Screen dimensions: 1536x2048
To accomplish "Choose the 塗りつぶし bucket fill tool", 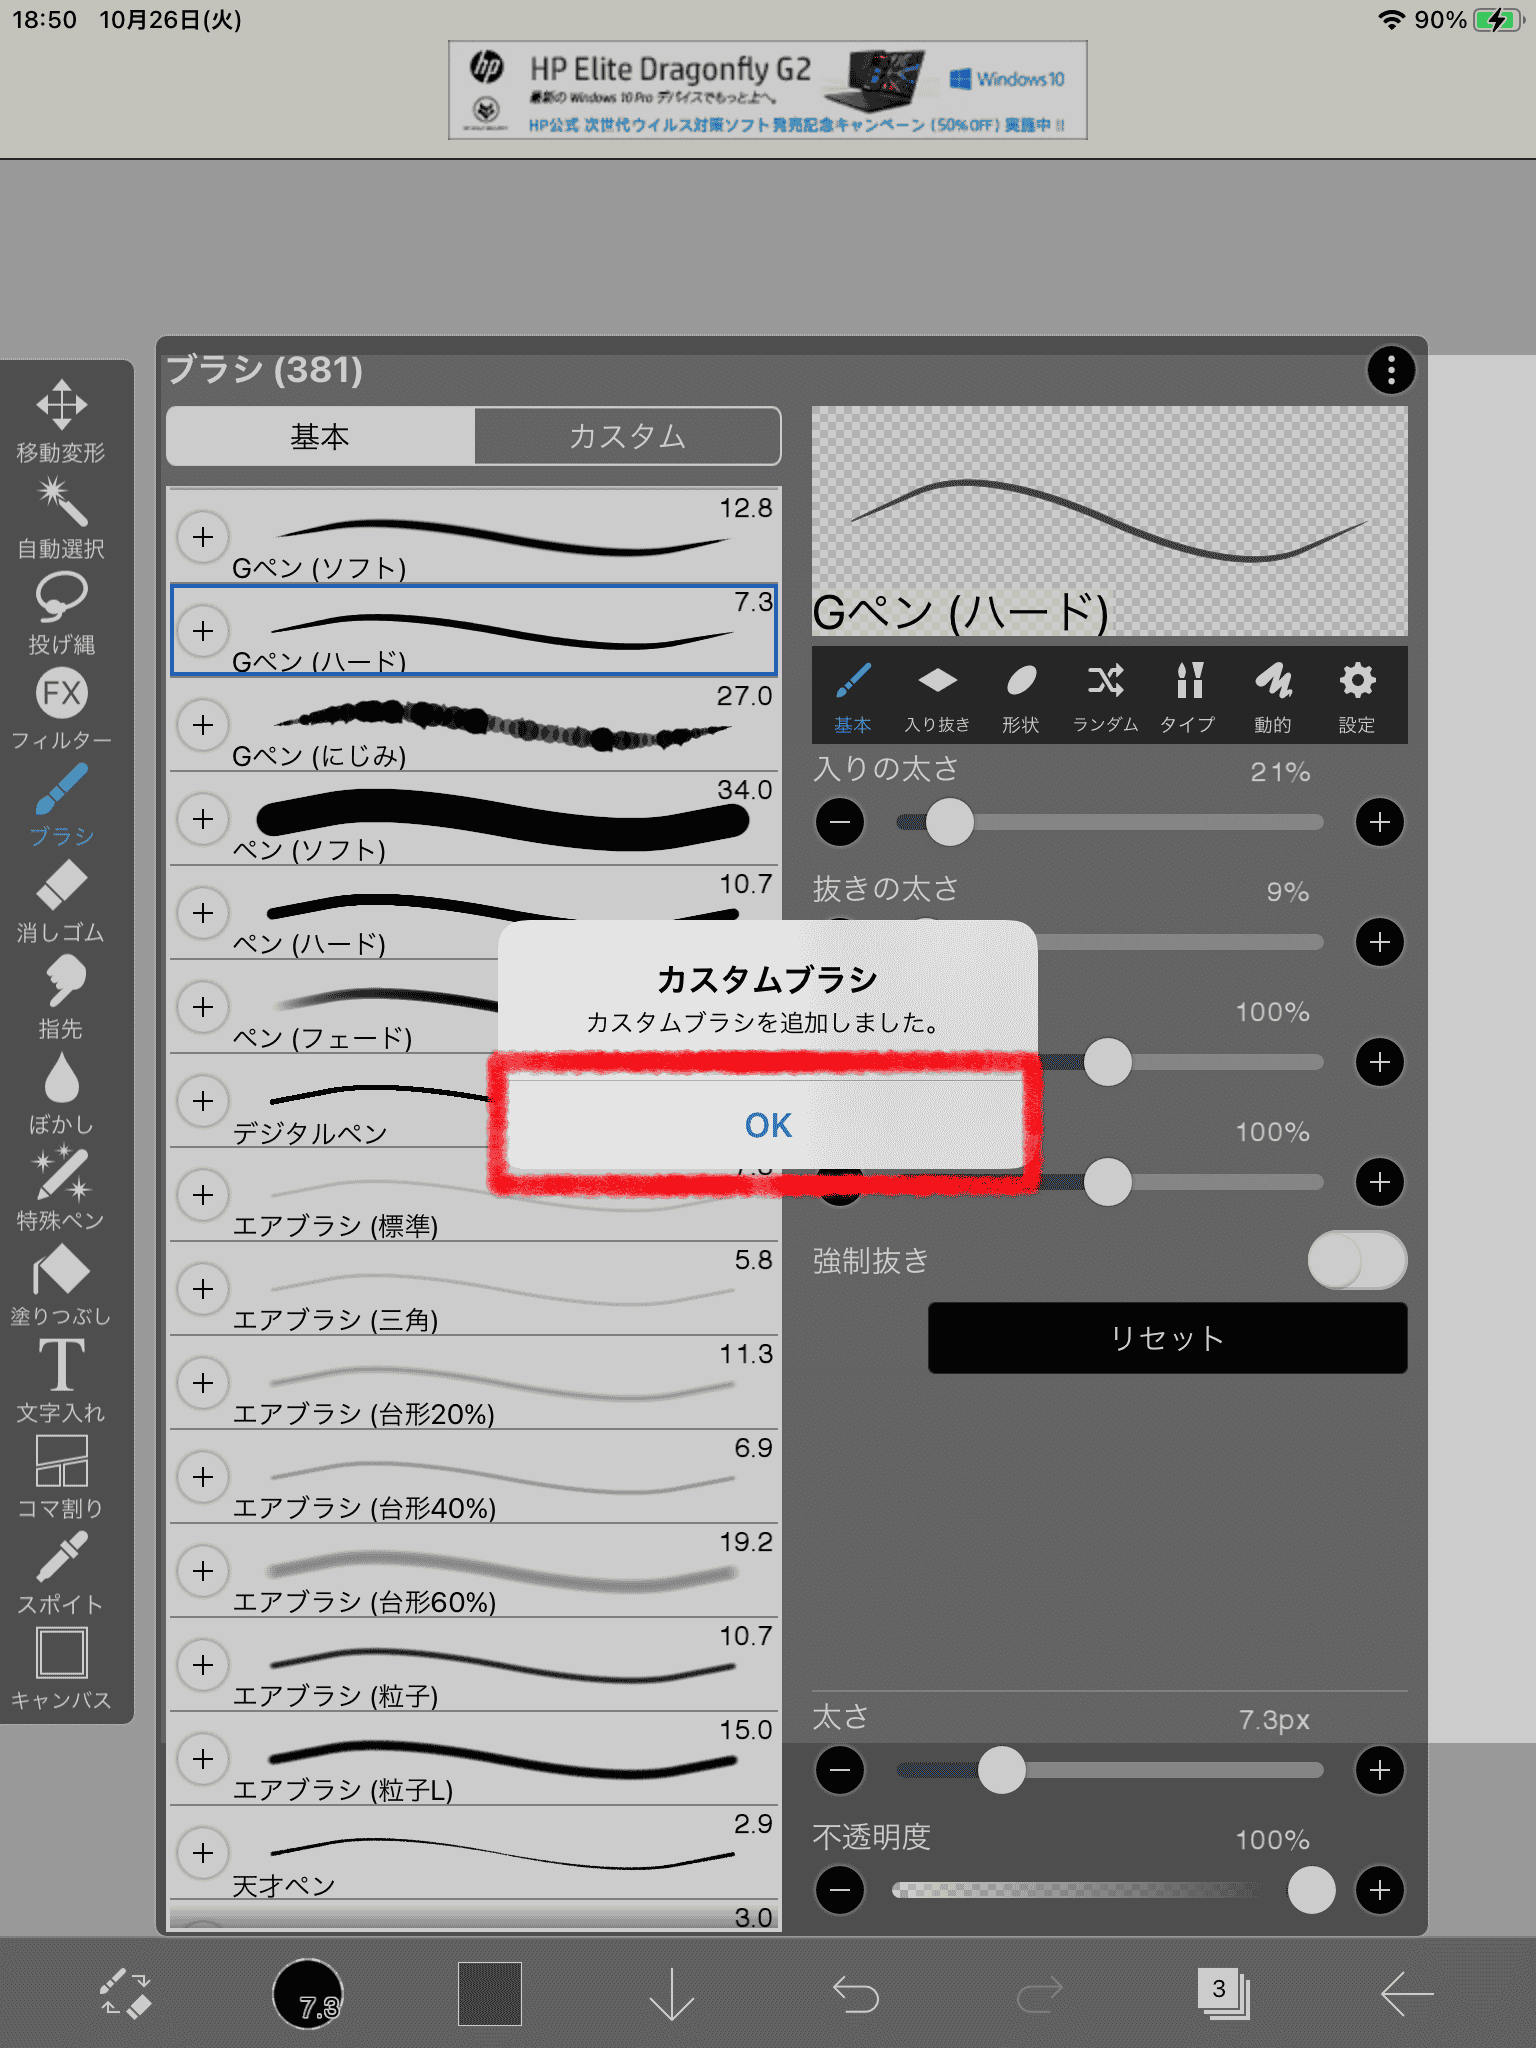I will (61, 1284).
